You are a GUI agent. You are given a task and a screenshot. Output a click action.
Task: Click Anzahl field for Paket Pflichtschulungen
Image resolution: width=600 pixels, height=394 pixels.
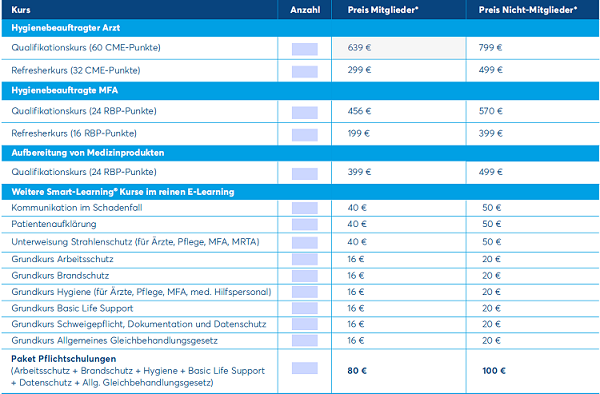click(305, 368)
